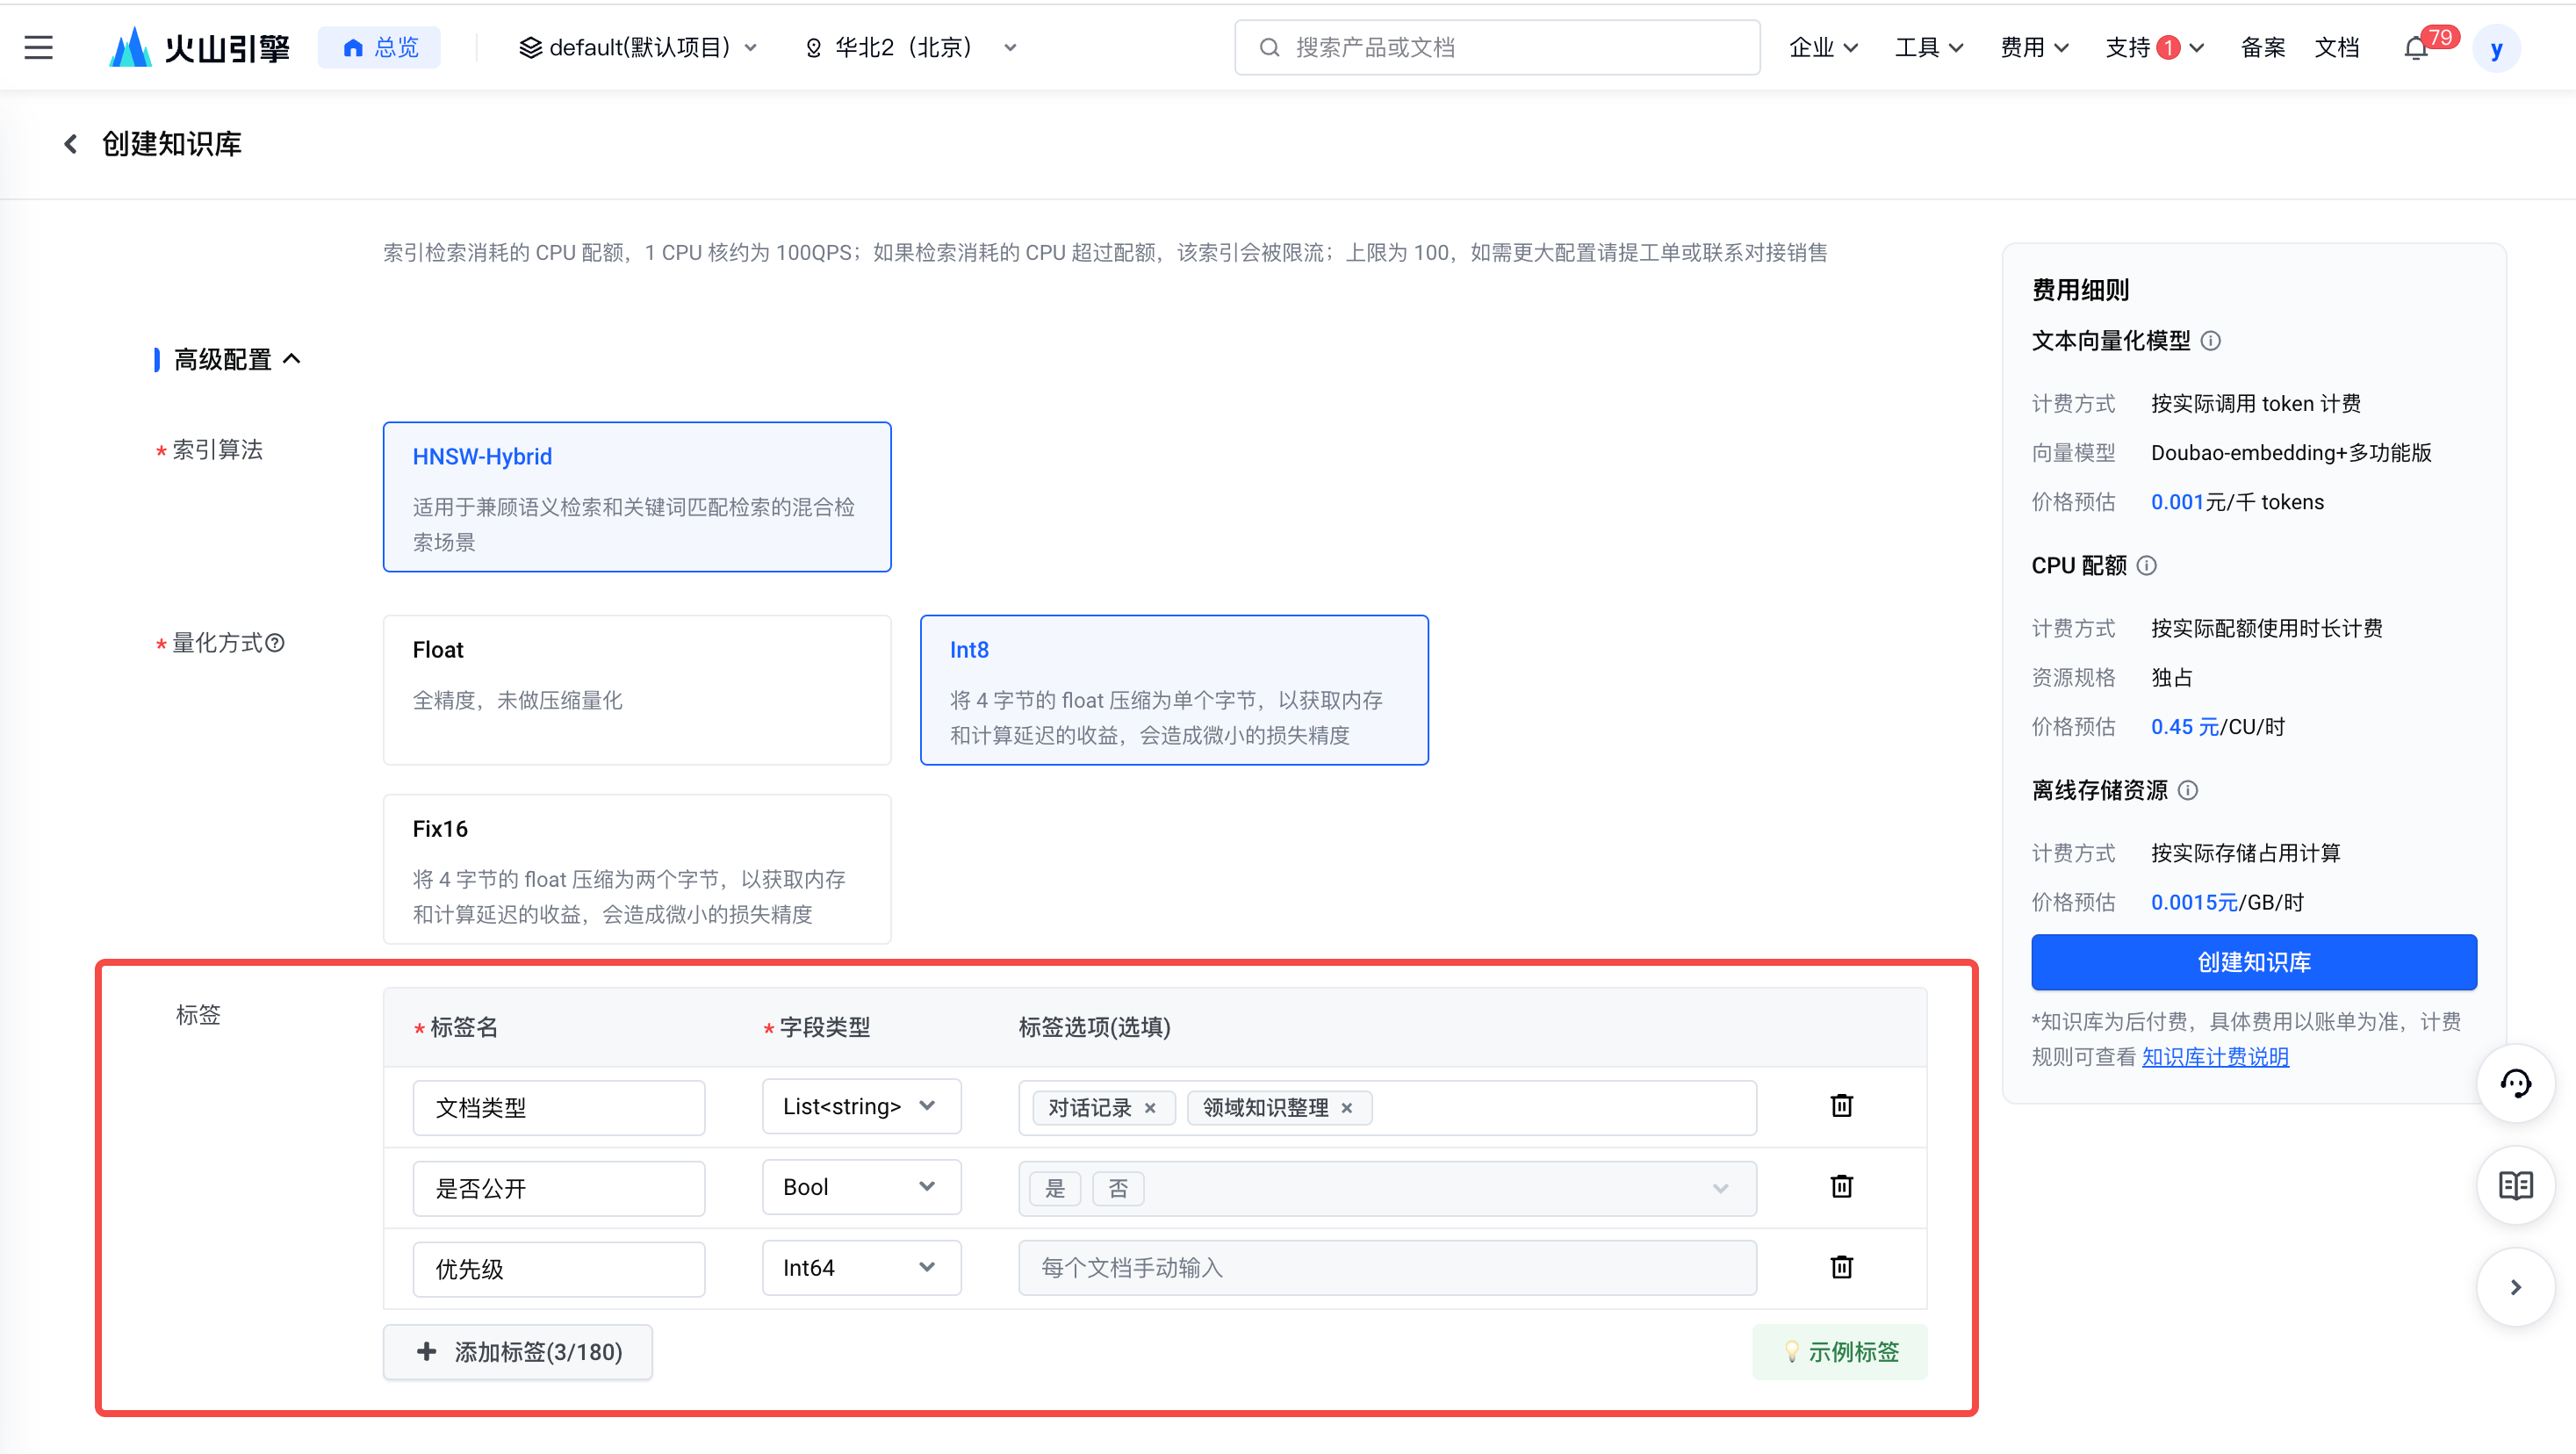The width and height of the screenshot is (2576, 1454).
Task: Click the 火山引擎 logo
Action: tap(199, 47)
